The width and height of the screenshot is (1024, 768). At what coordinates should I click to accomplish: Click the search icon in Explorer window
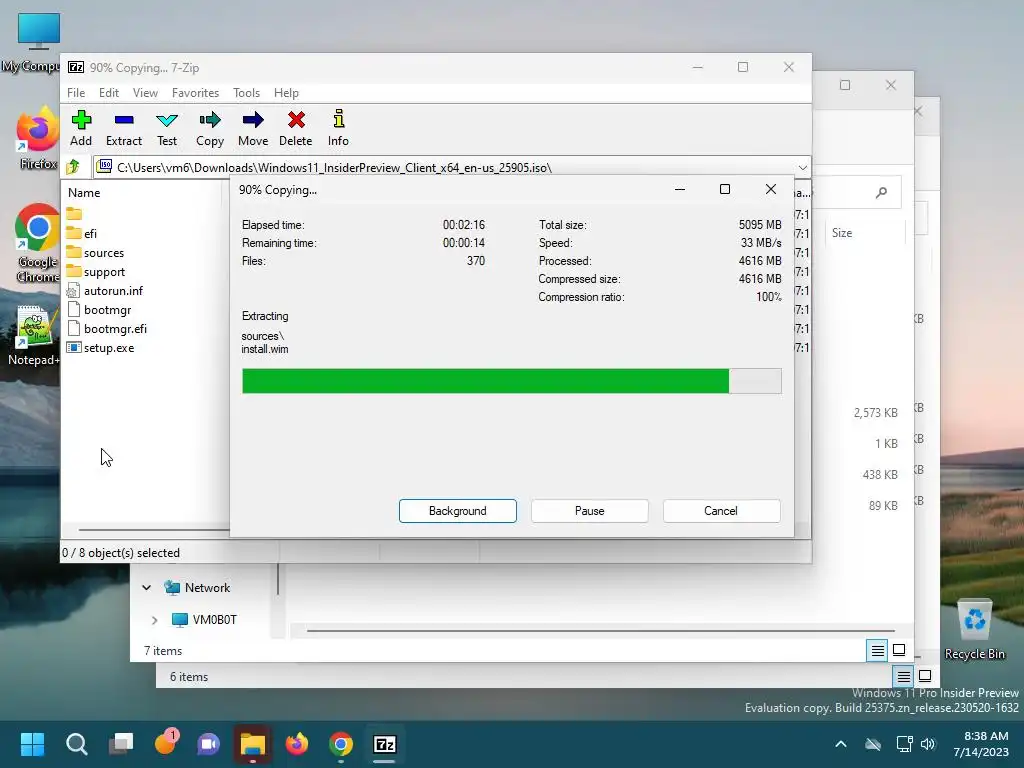coord(881,192)
